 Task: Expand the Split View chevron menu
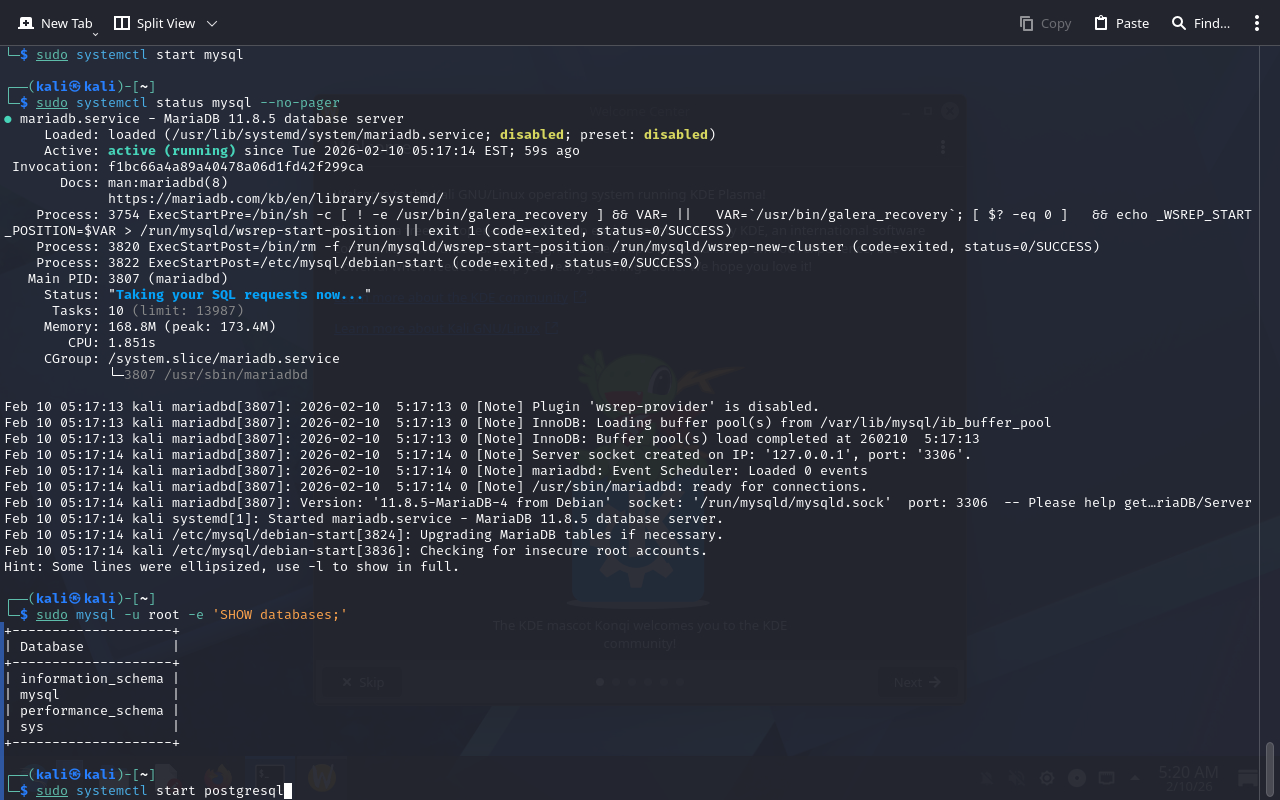(x=212, y=23)
